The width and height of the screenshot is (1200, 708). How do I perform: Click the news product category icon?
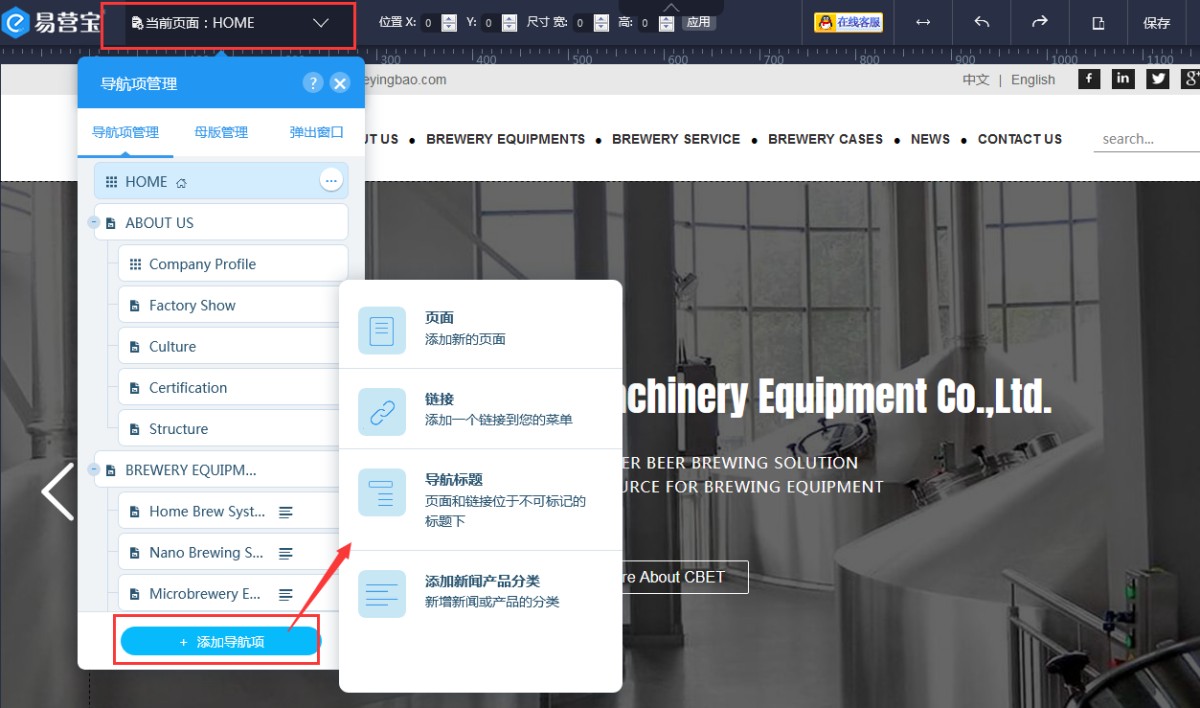[382, 594]
